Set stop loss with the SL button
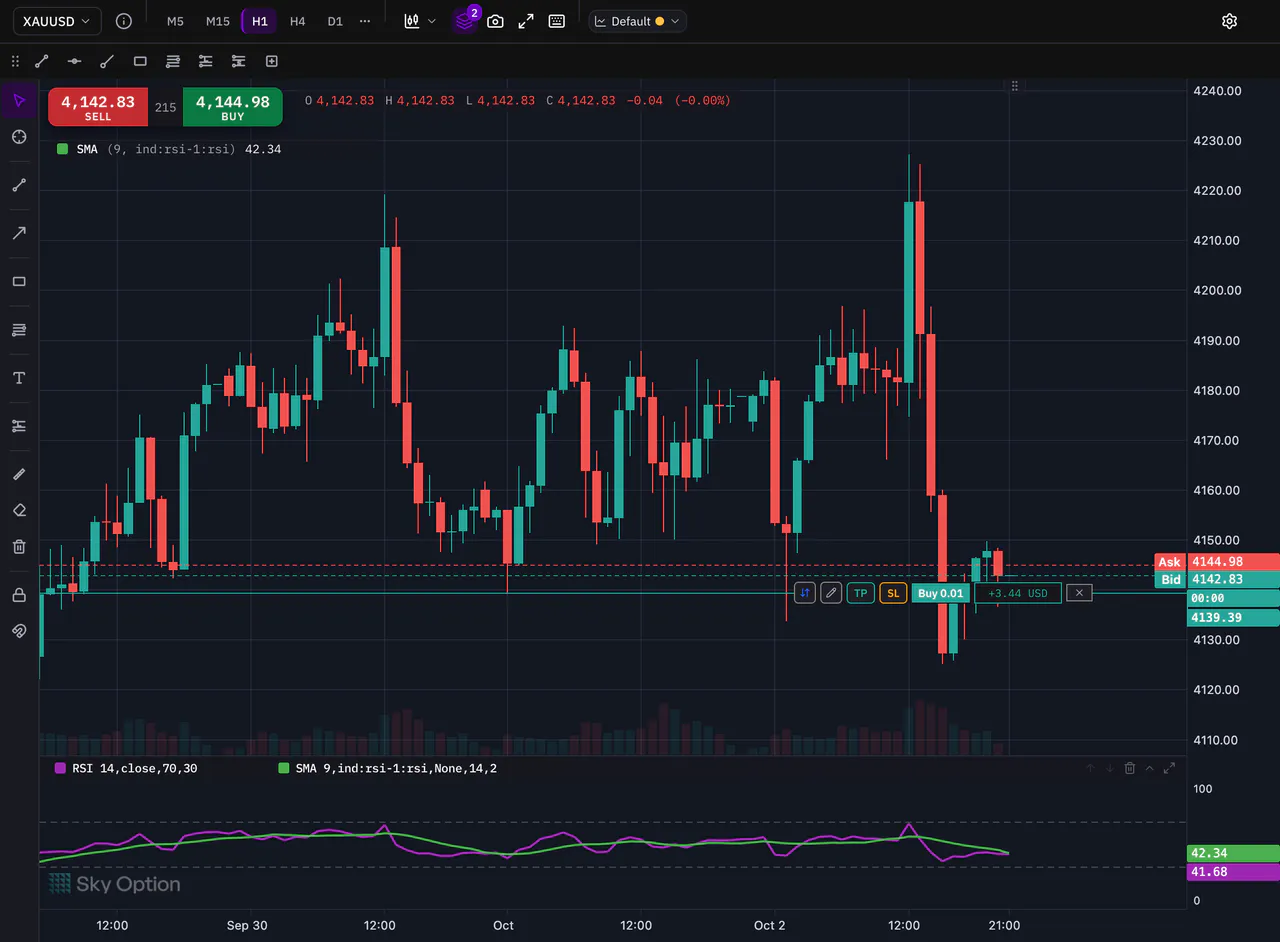This screenshot has width=1280, height=942. (x=893, y=593)
